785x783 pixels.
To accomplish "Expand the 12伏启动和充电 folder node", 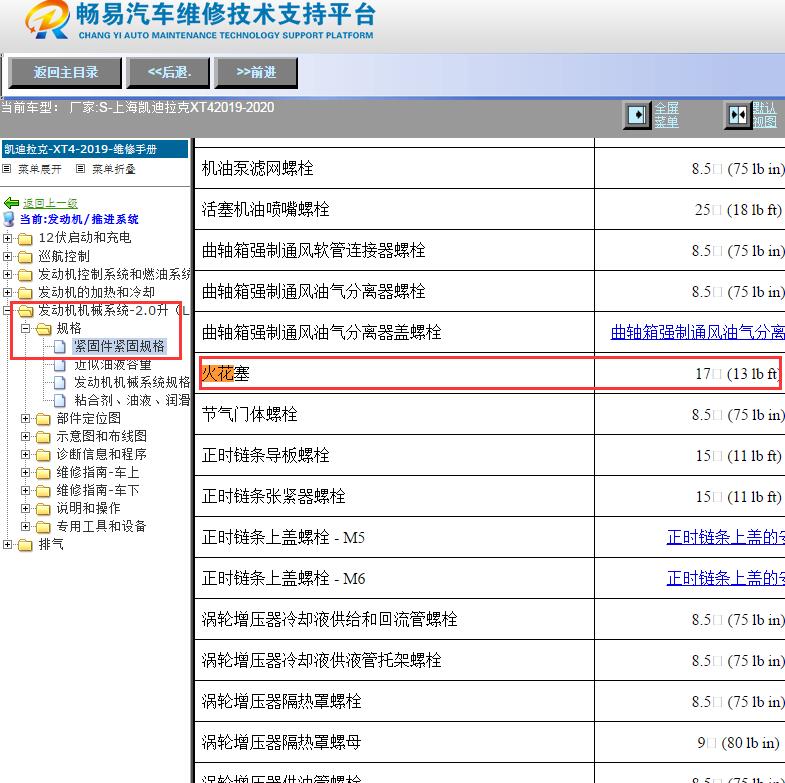I will pos(7,238).
